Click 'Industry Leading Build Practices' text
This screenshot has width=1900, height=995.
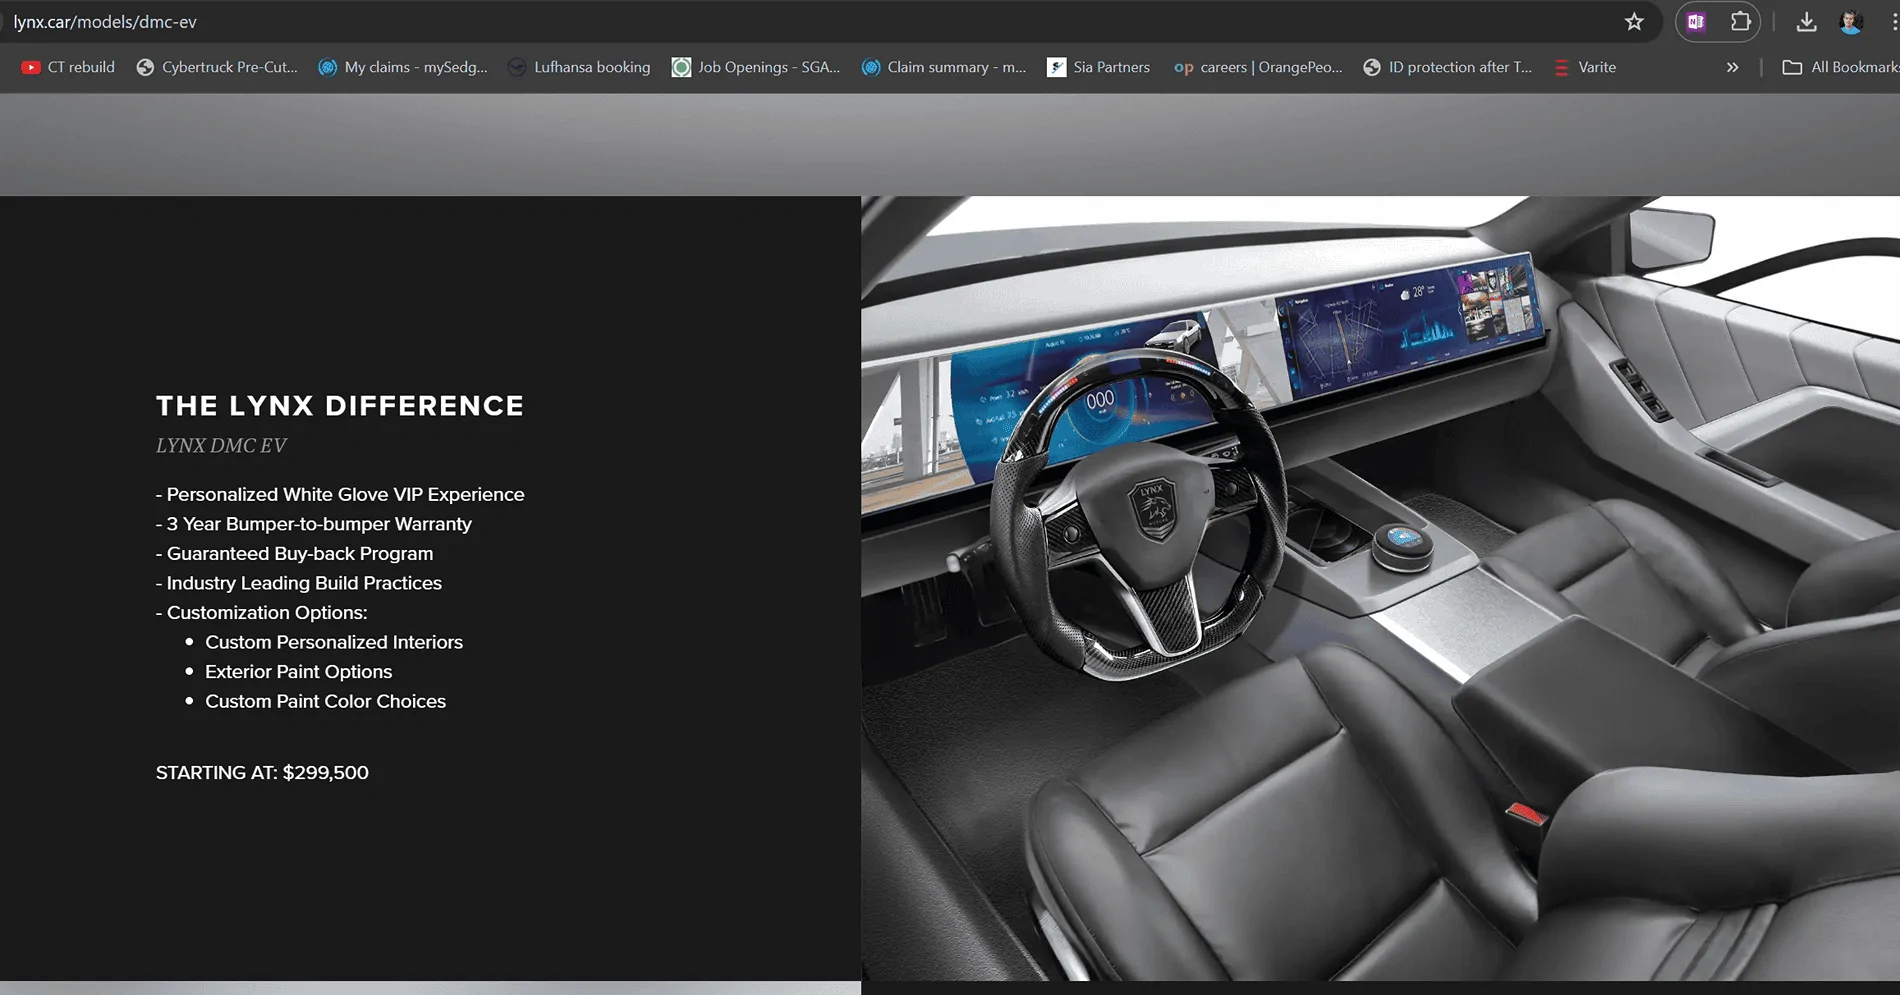click(x=304, y=583)
